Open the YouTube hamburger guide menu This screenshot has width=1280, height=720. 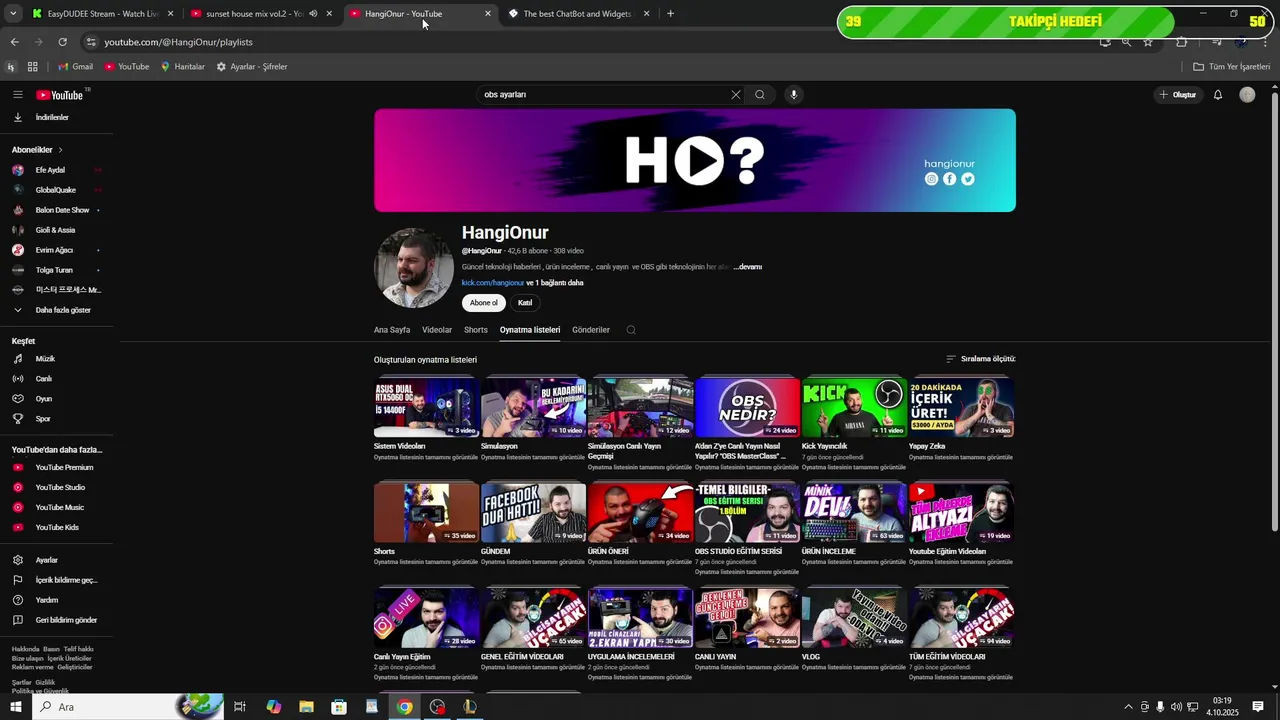[17, 95]
